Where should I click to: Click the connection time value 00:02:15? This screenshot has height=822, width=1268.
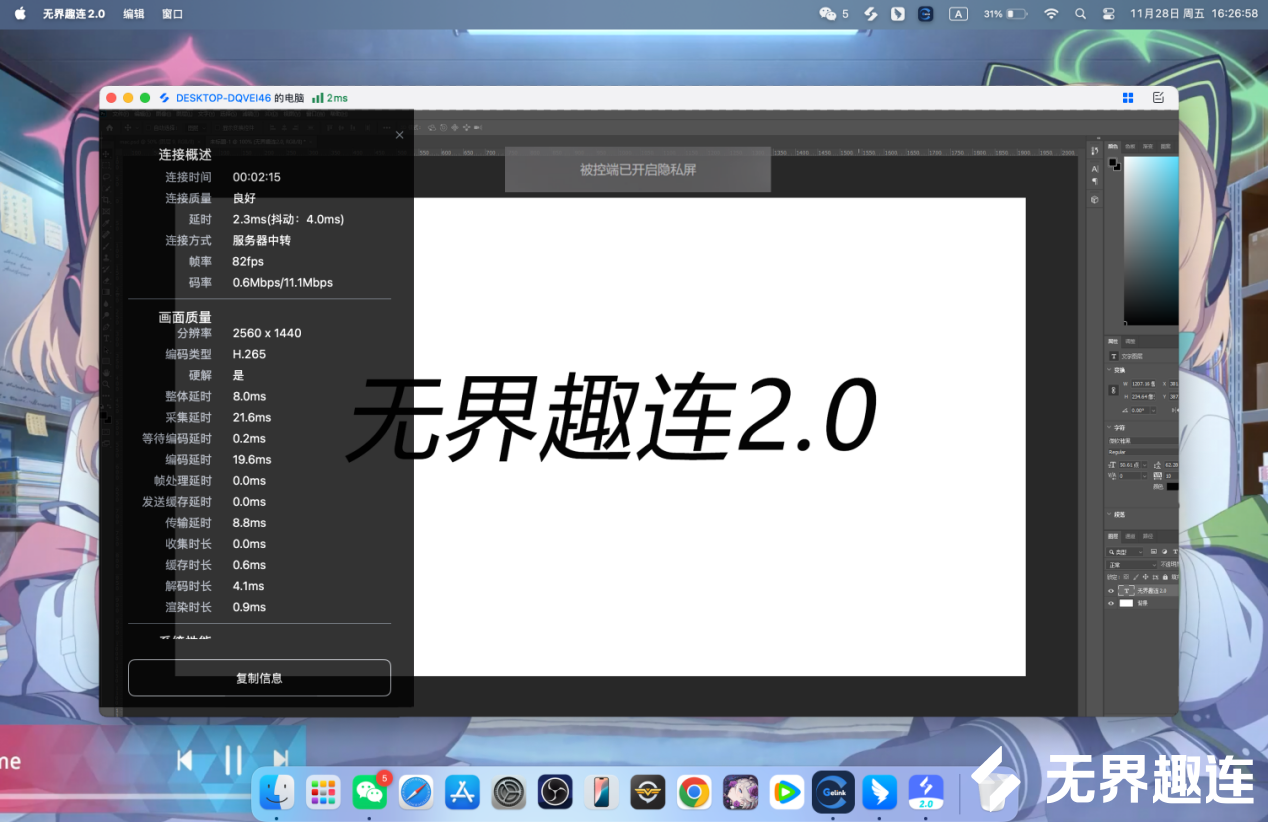coord(256,177)
